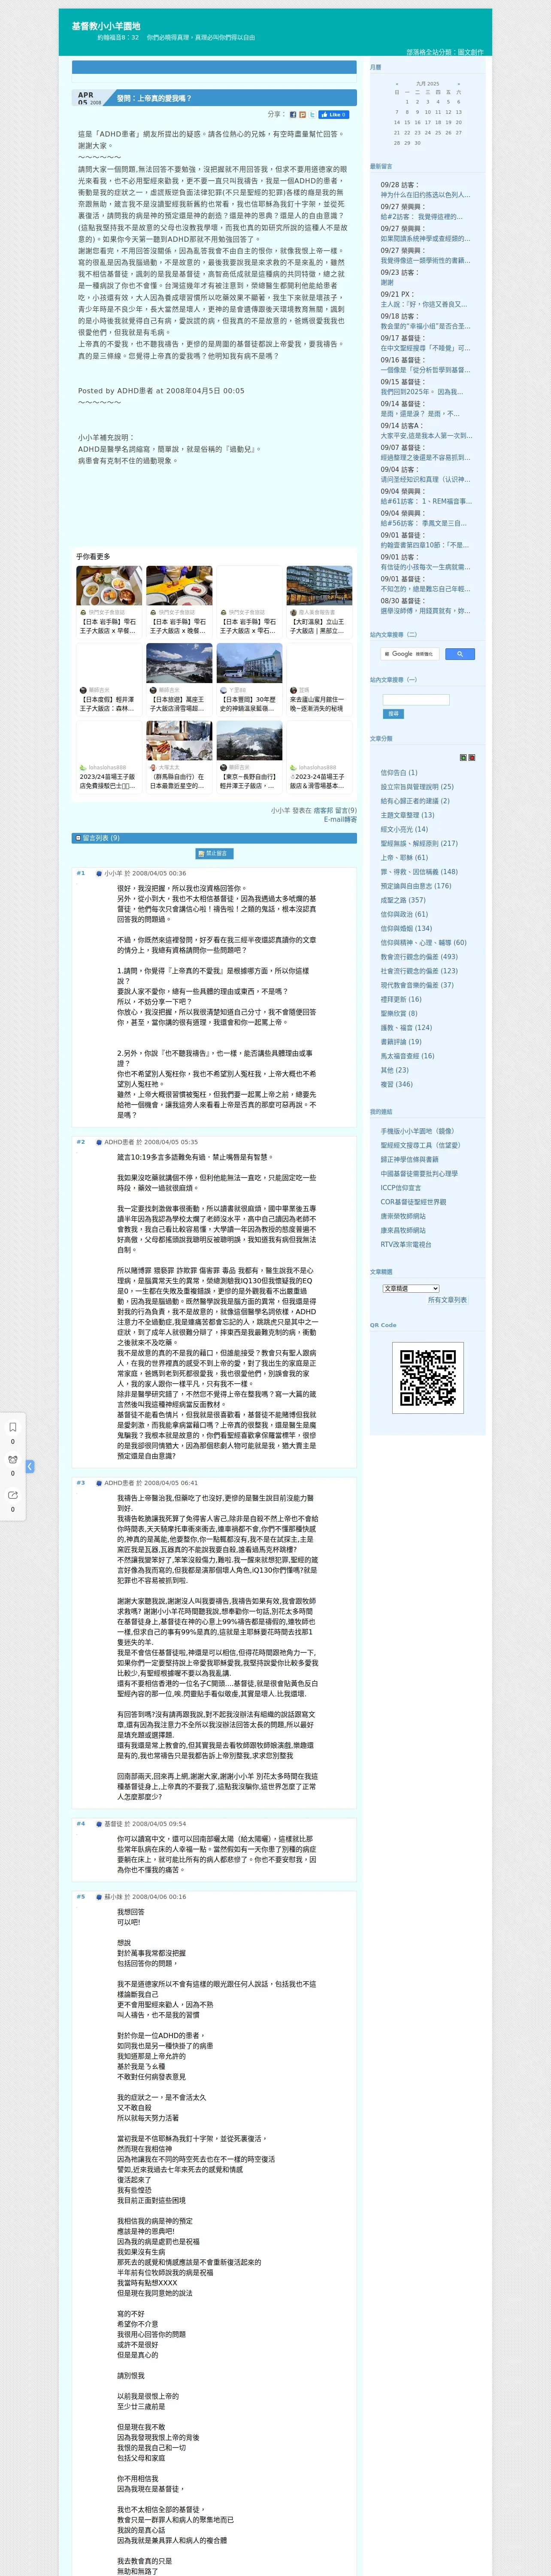
Task: Open the 複習 (346) category
Action: coord(396,1084)
